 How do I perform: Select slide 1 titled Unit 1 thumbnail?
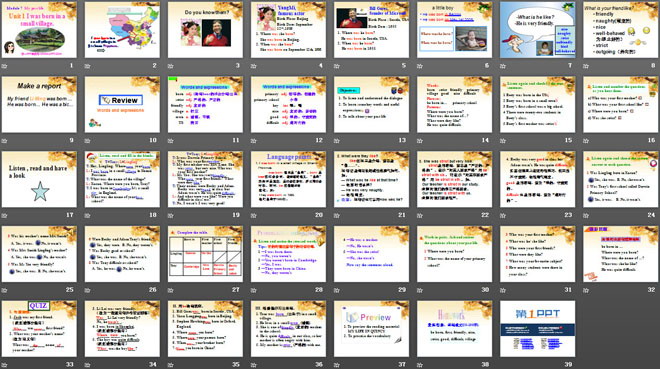coord(39,29)
